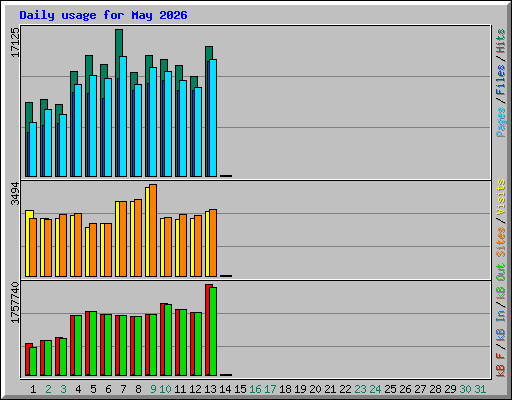Click day 14 on the x-axis
The image size is (512, 400).
[x=225, y=389]
